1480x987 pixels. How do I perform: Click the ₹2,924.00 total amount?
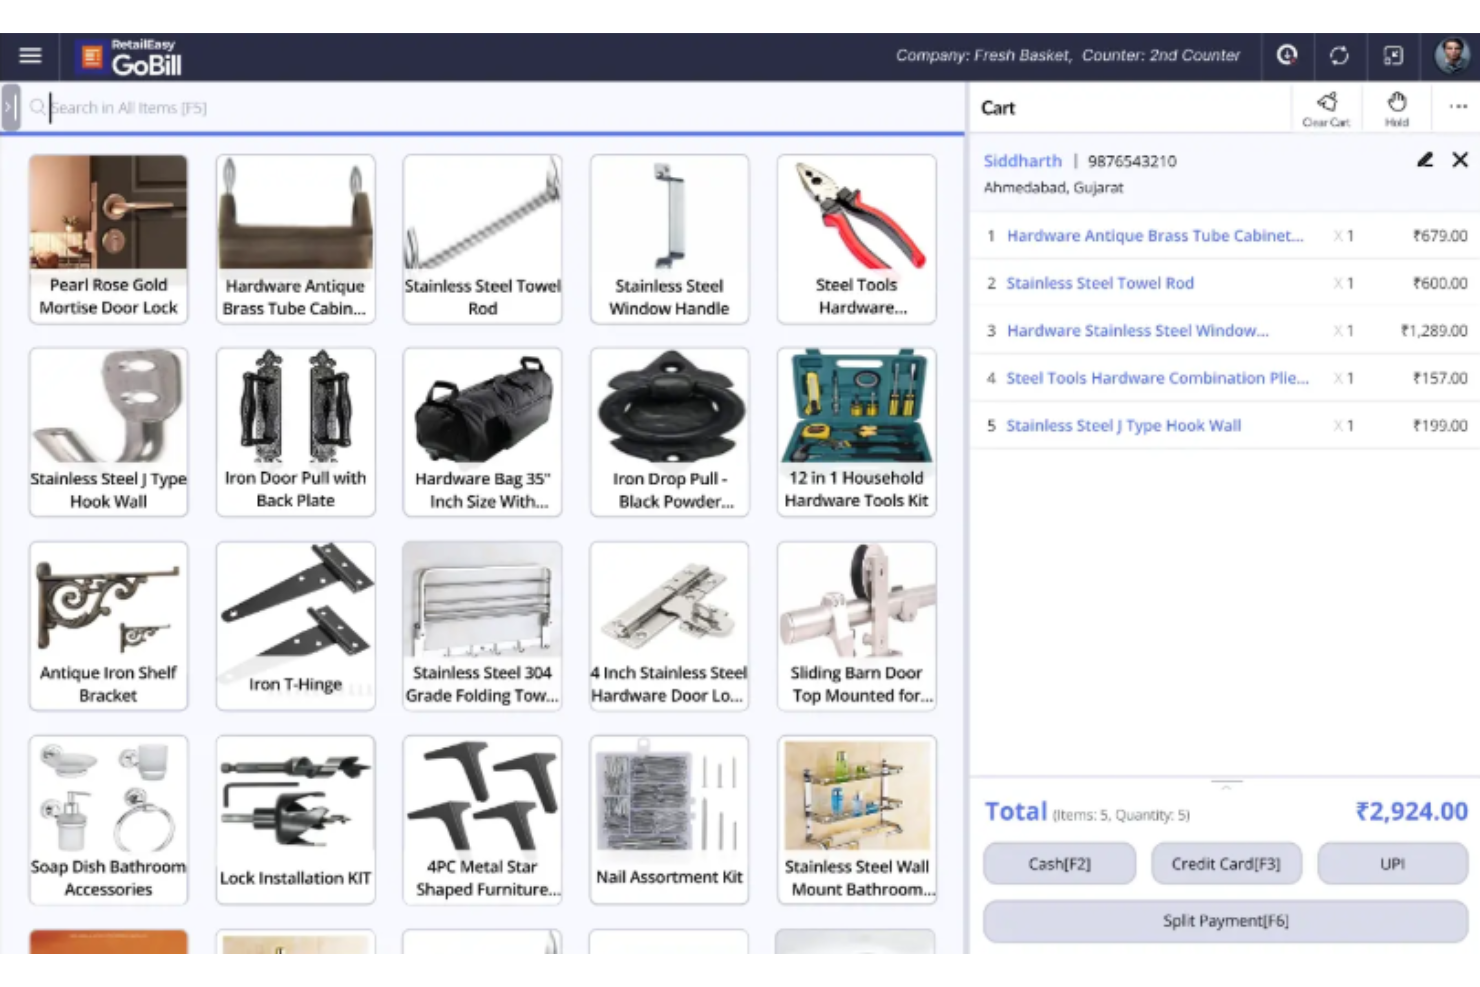pos(1411,811)
